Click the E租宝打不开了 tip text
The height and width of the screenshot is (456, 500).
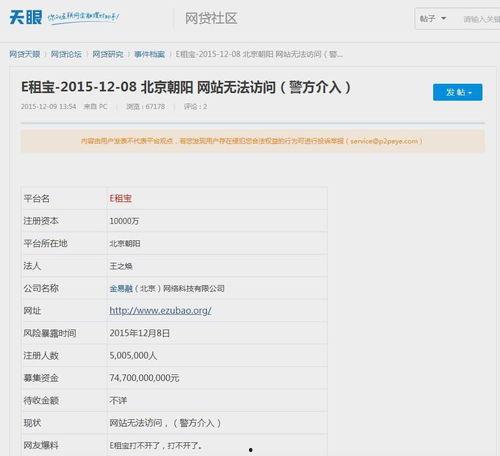(x=156, y=446)
